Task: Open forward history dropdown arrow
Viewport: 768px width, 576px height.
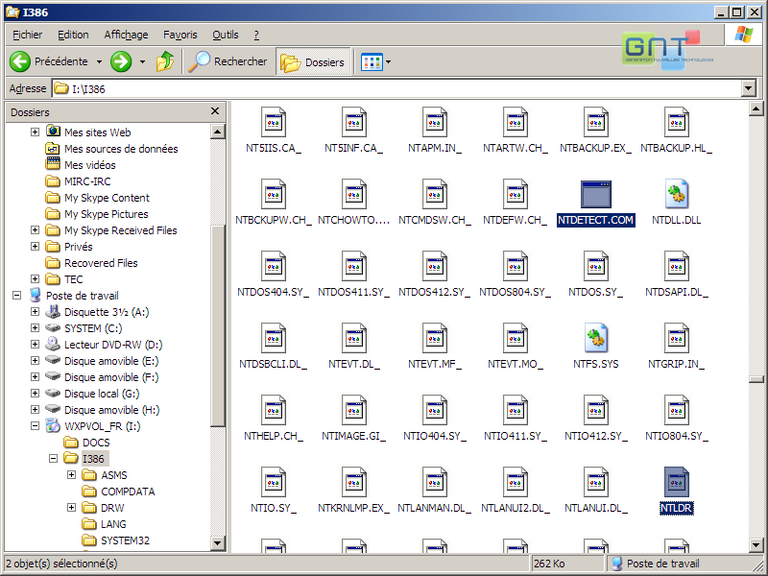Action: 142,62
